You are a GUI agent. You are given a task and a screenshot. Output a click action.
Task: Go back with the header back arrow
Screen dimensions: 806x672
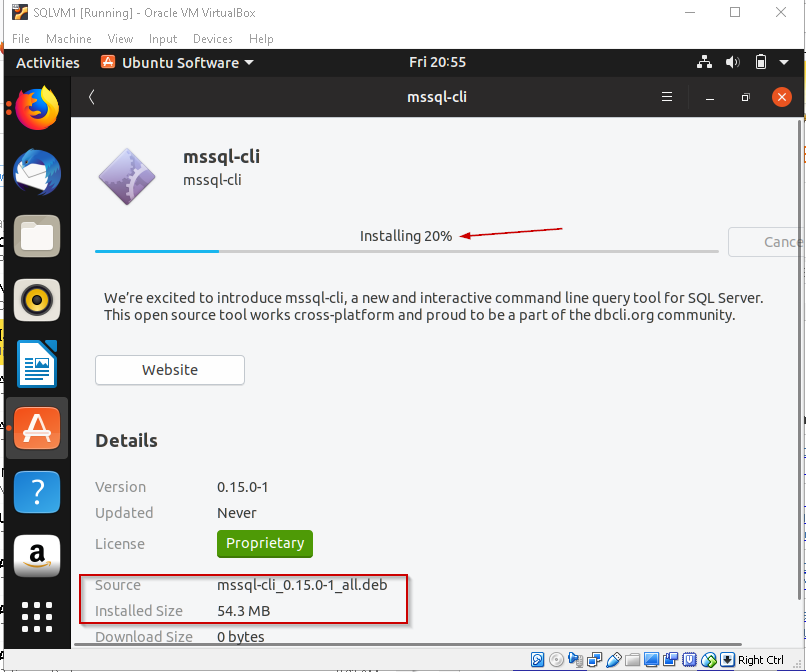[x=91, y=97]
